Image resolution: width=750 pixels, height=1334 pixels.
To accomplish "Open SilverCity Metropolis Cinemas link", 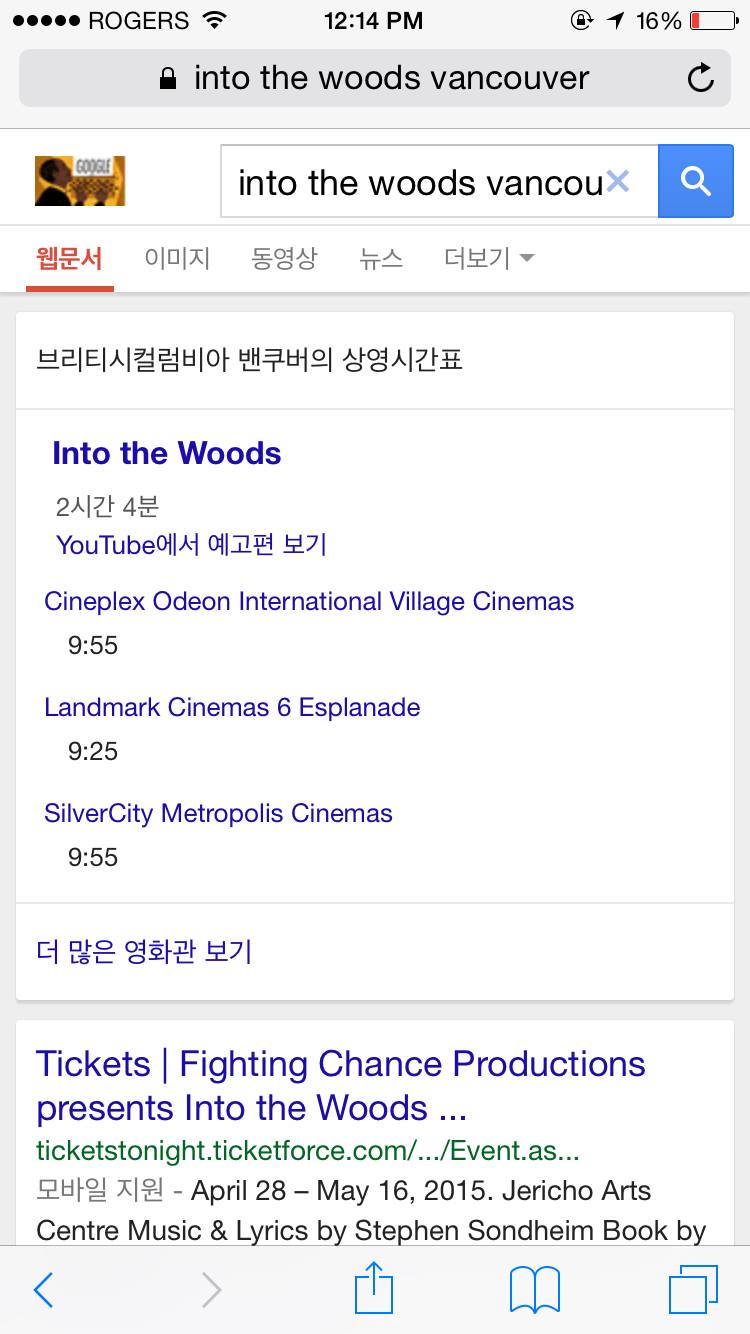I will pos(218,813).
